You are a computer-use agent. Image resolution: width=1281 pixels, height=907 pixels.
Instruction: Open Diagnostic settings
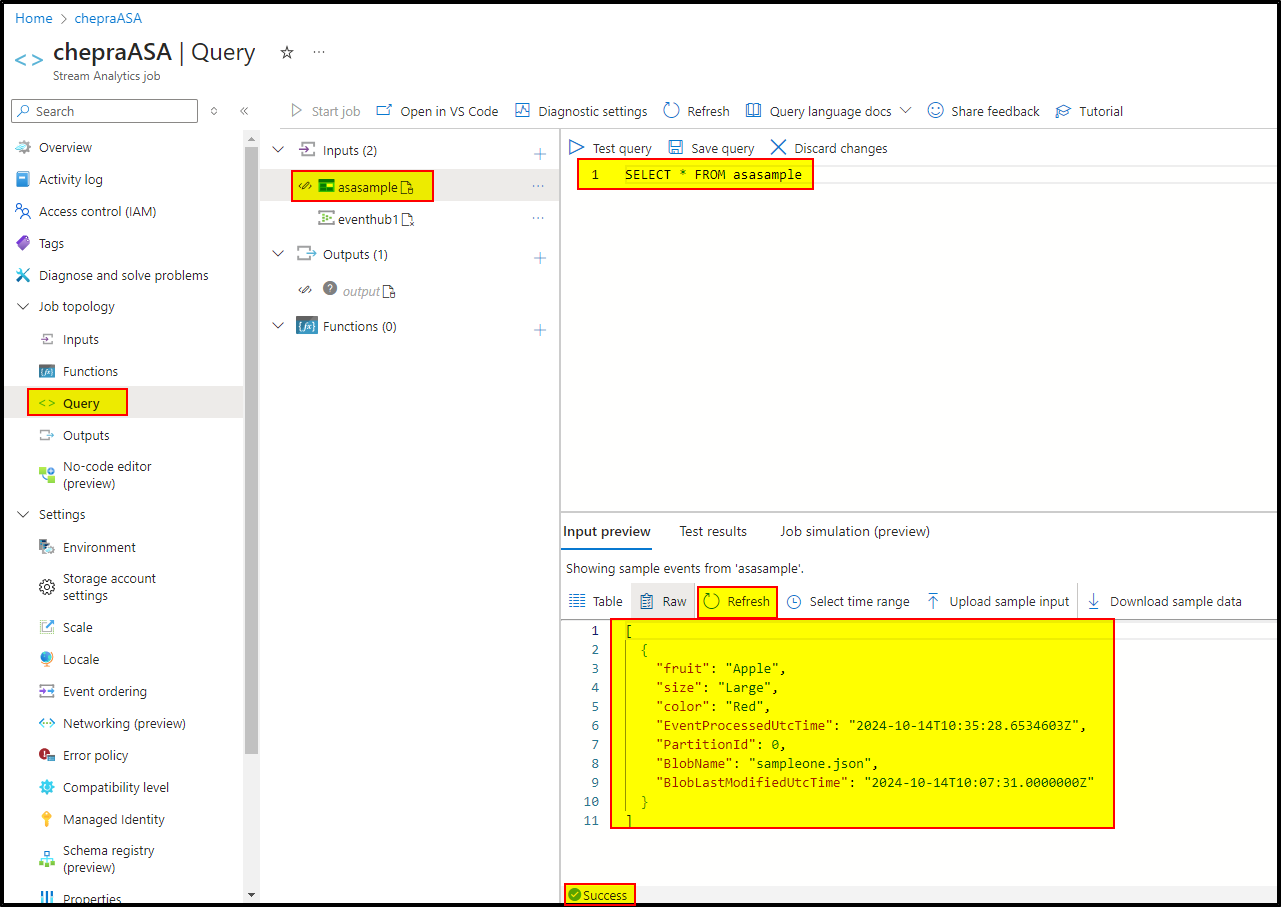pos(580,111)
